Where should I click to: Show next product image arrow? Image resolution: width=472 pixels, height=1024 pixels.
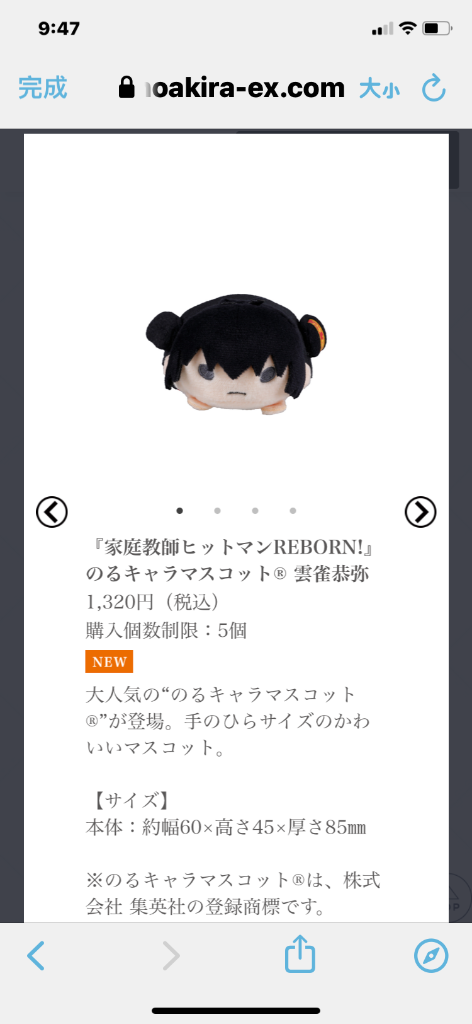(420, 512)
